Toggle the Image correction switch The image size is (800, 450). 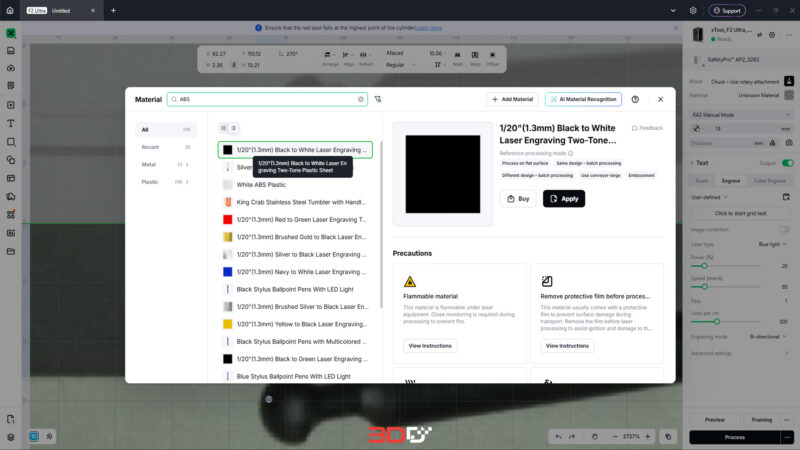pos(784,230)
